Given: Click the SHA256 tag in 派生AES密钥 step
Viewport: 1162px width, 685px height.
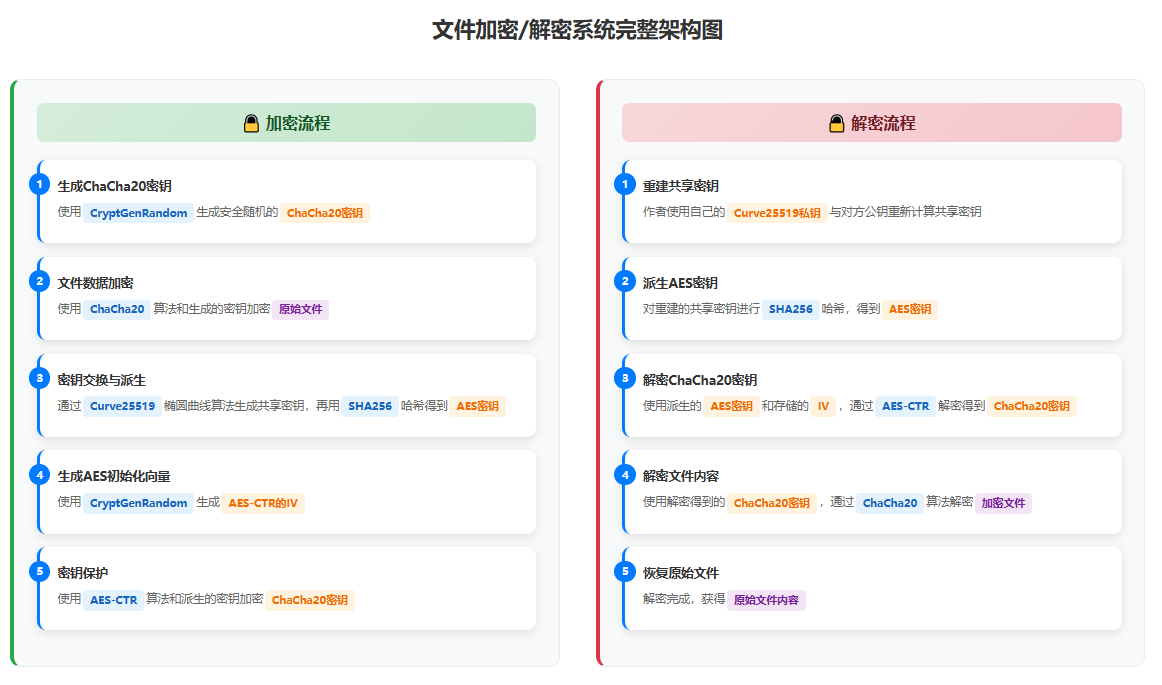Looking at the screenshot, I should pos(791,309).
